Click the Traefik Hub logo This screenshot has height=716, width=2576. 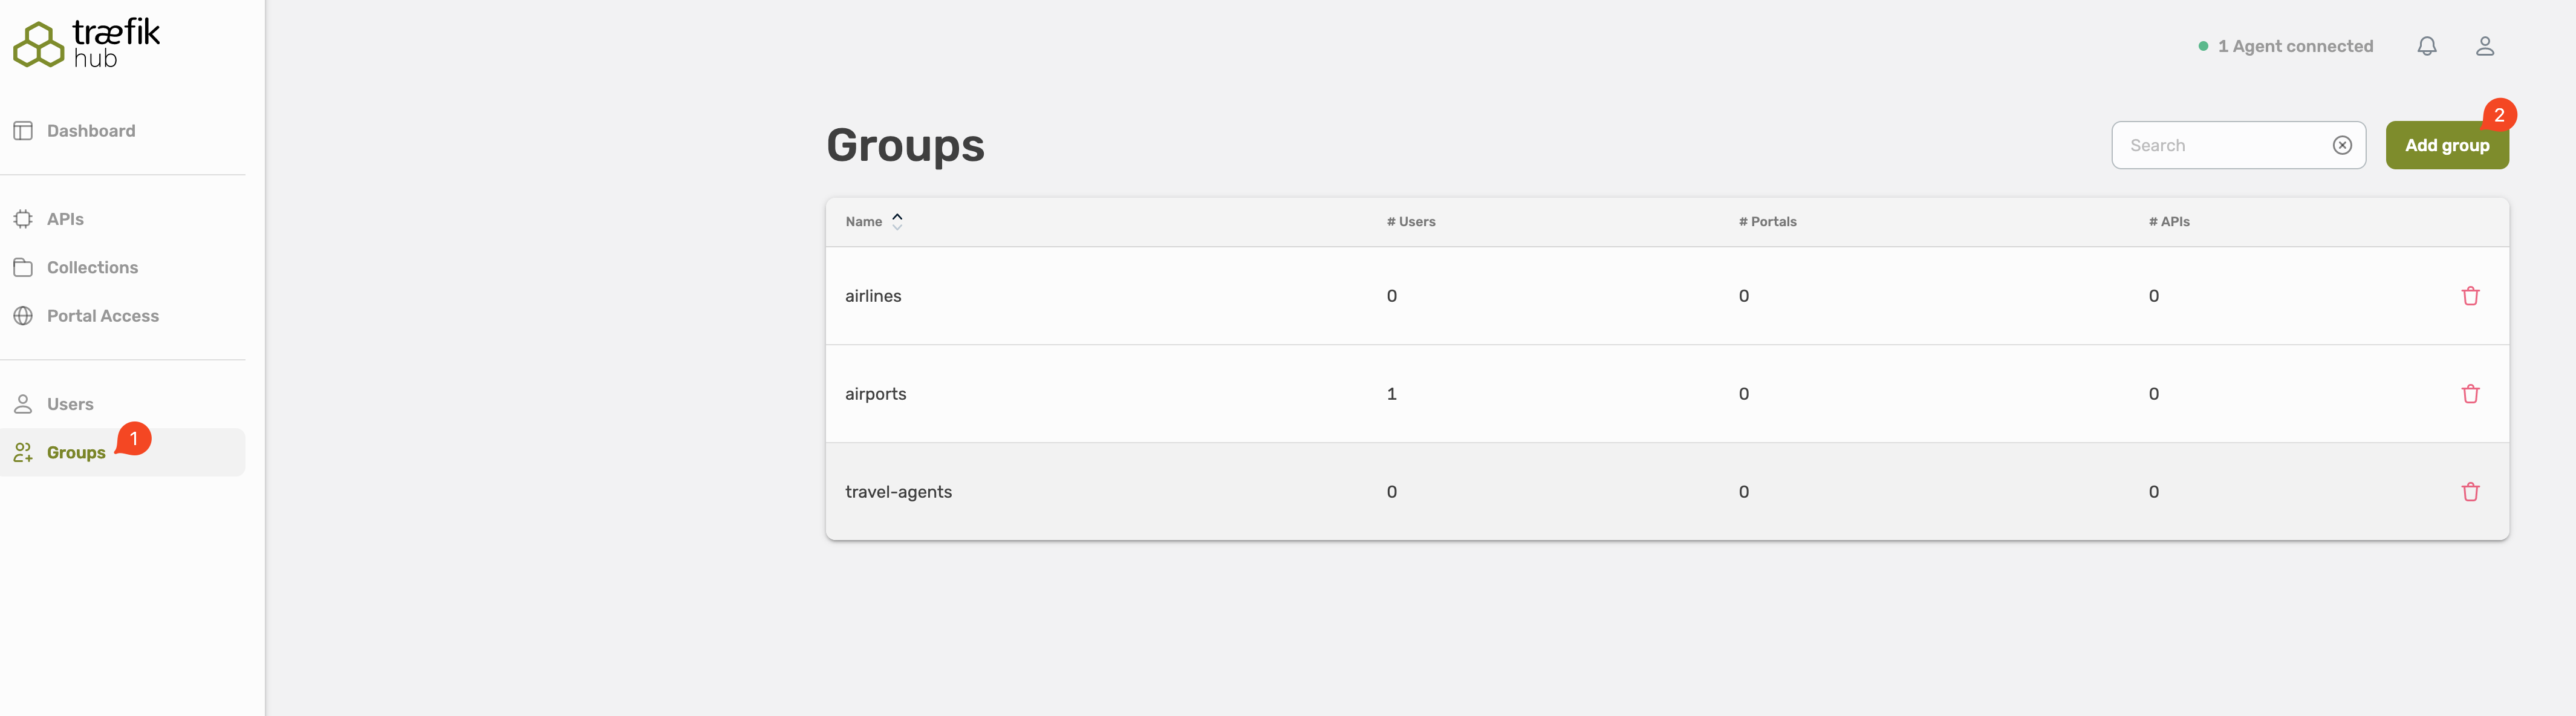[x=86, y=43]
